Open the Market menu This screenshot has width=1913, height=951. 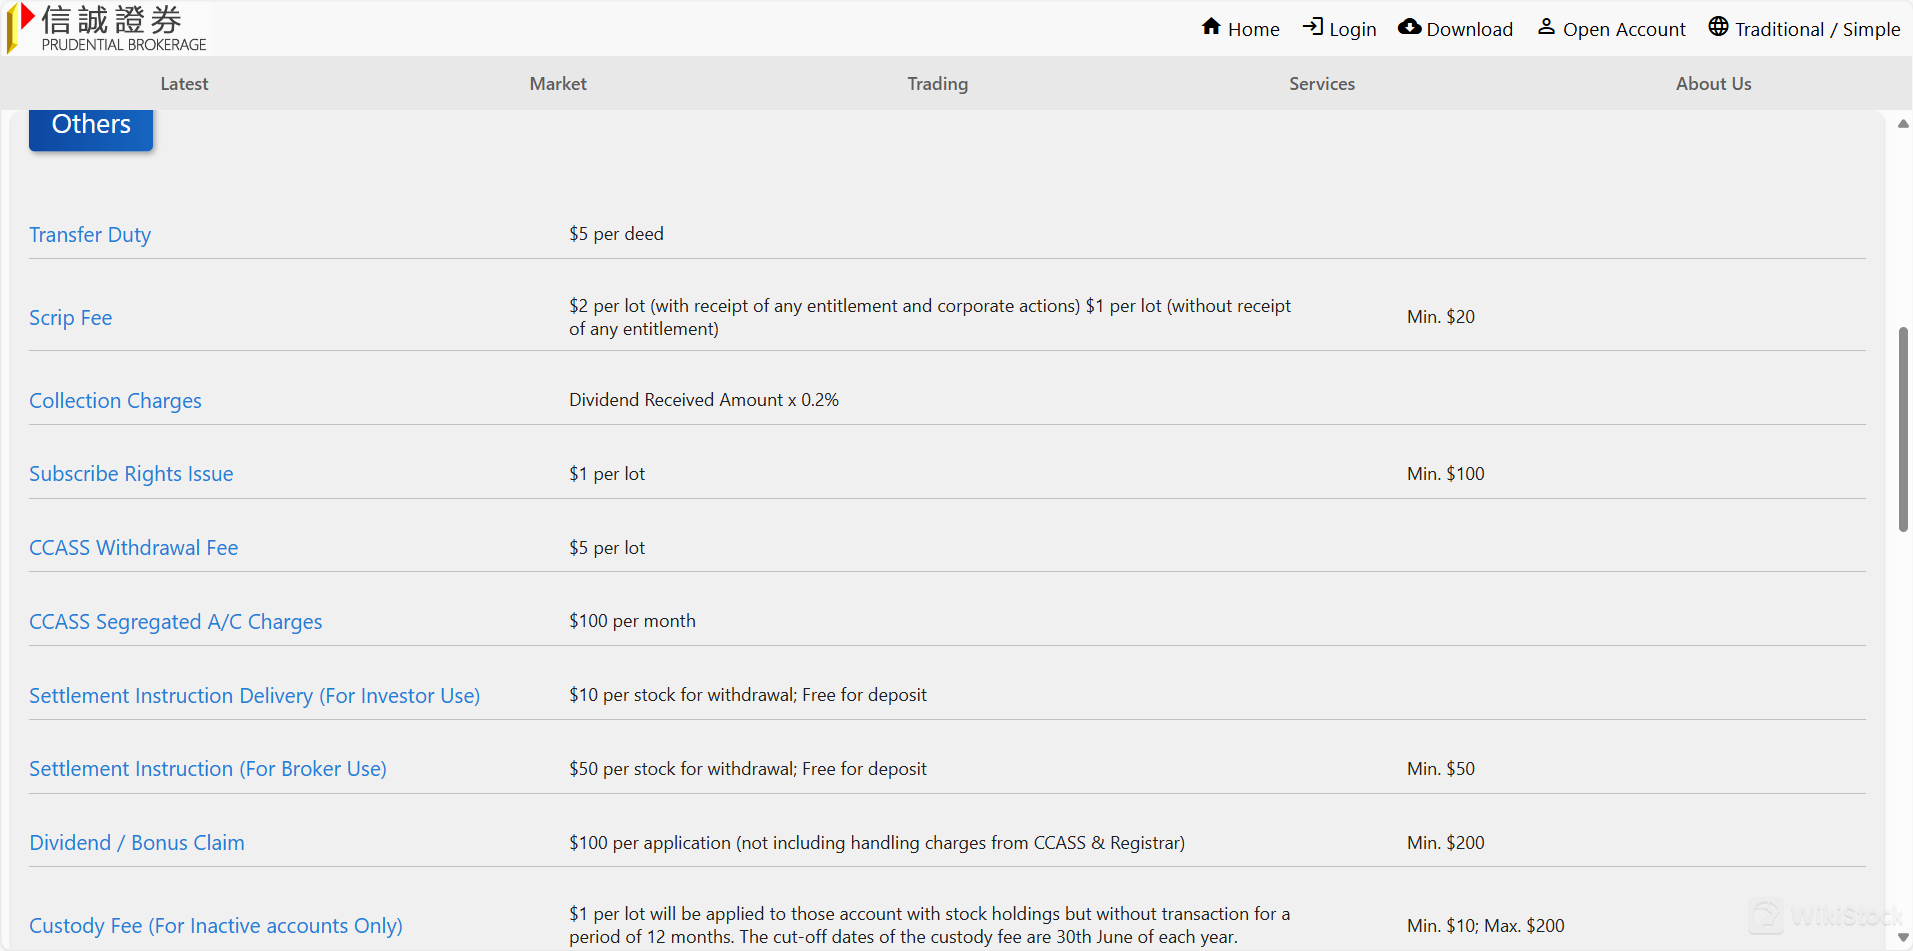[558, 84]
